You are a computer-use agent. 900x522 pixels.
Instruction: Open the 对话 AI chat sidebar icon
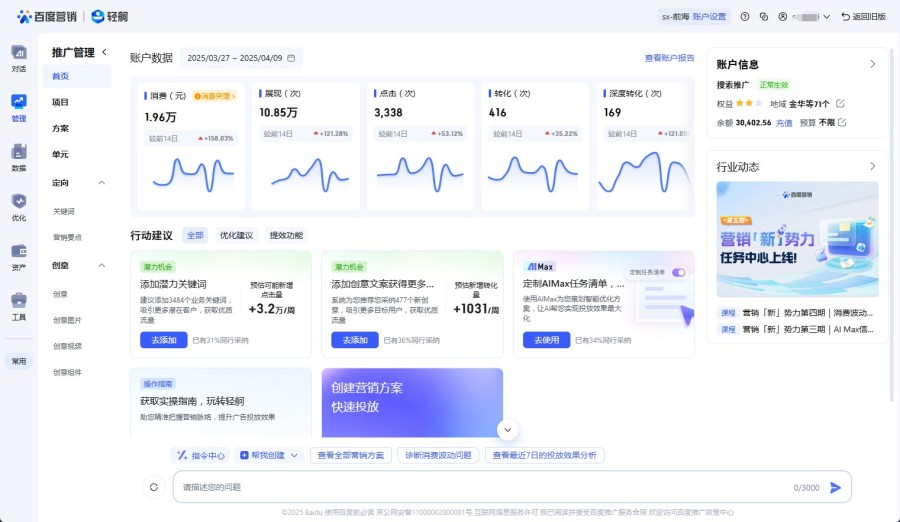coord(18,56)
